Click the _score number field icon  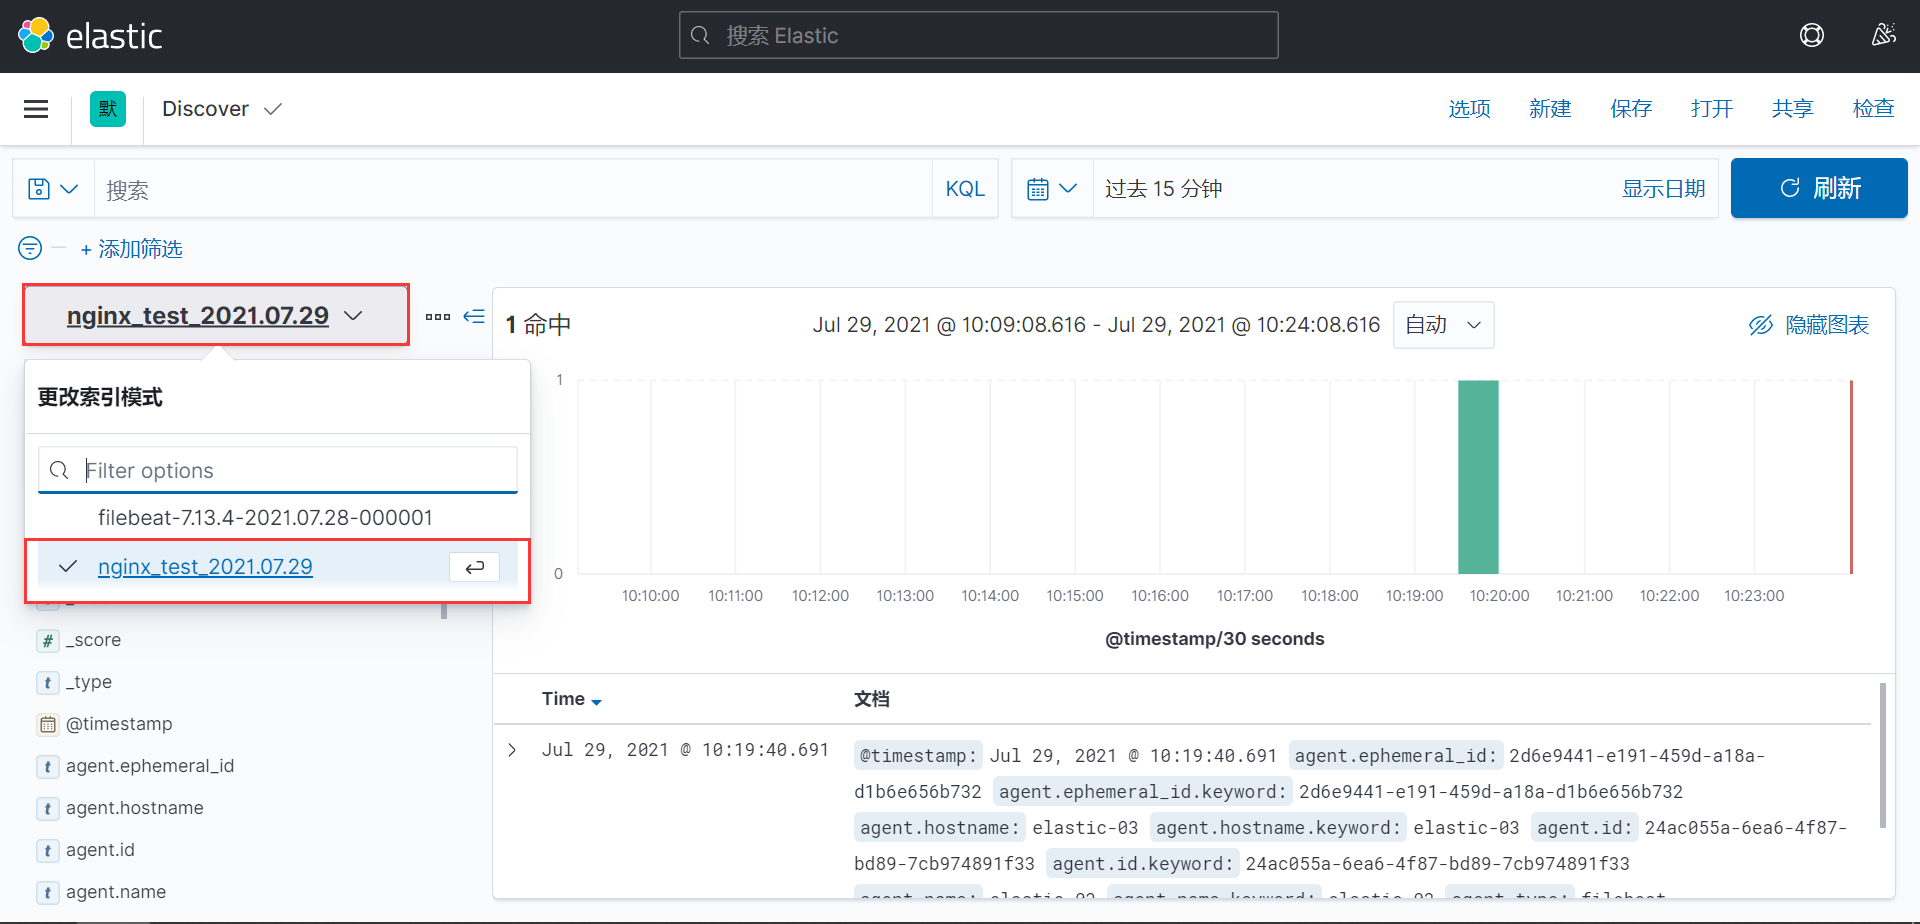coord(48,641)
